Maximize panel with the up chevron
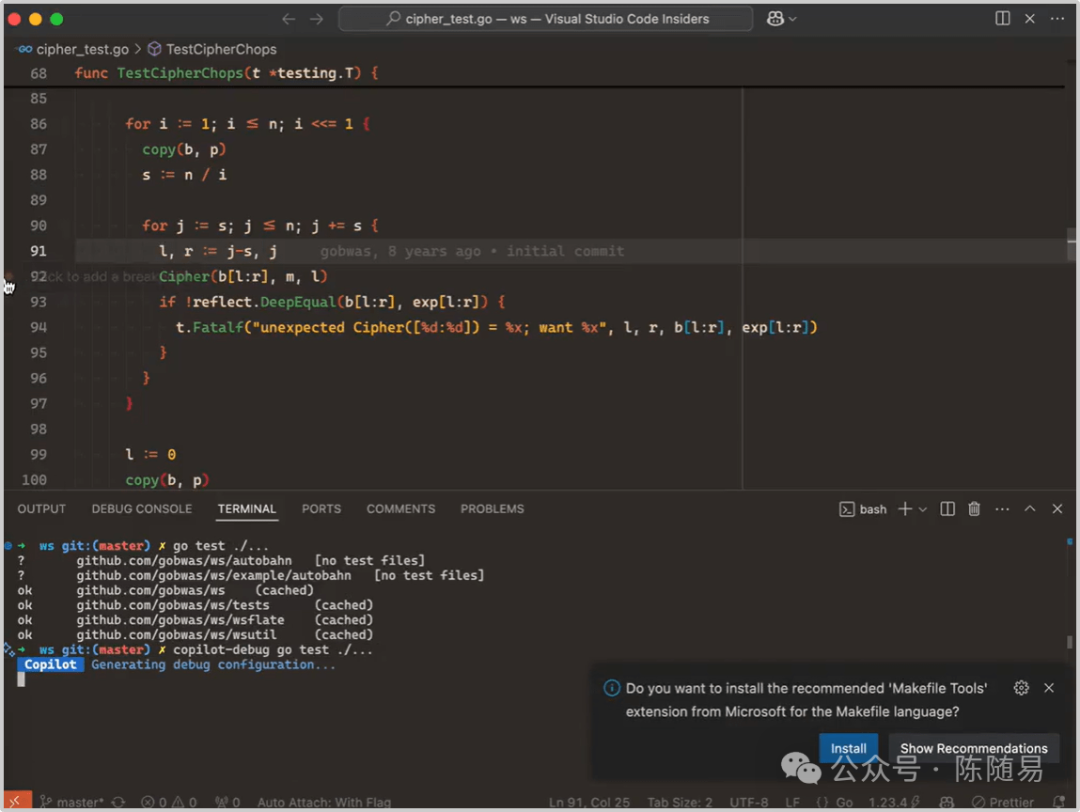Image resolution: width=1080 pixels, height=812 pixels. 1030,509
